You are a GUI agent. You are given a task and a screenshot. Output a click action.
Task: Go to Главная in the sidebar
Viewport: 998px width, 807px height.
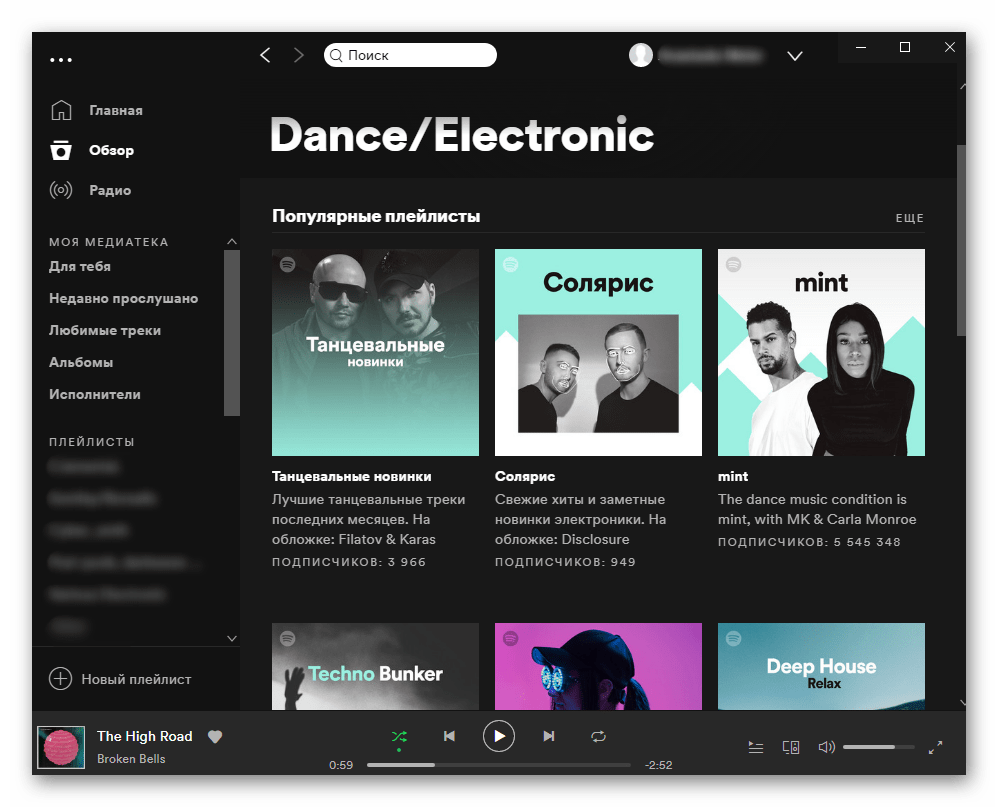click(115, 110)
